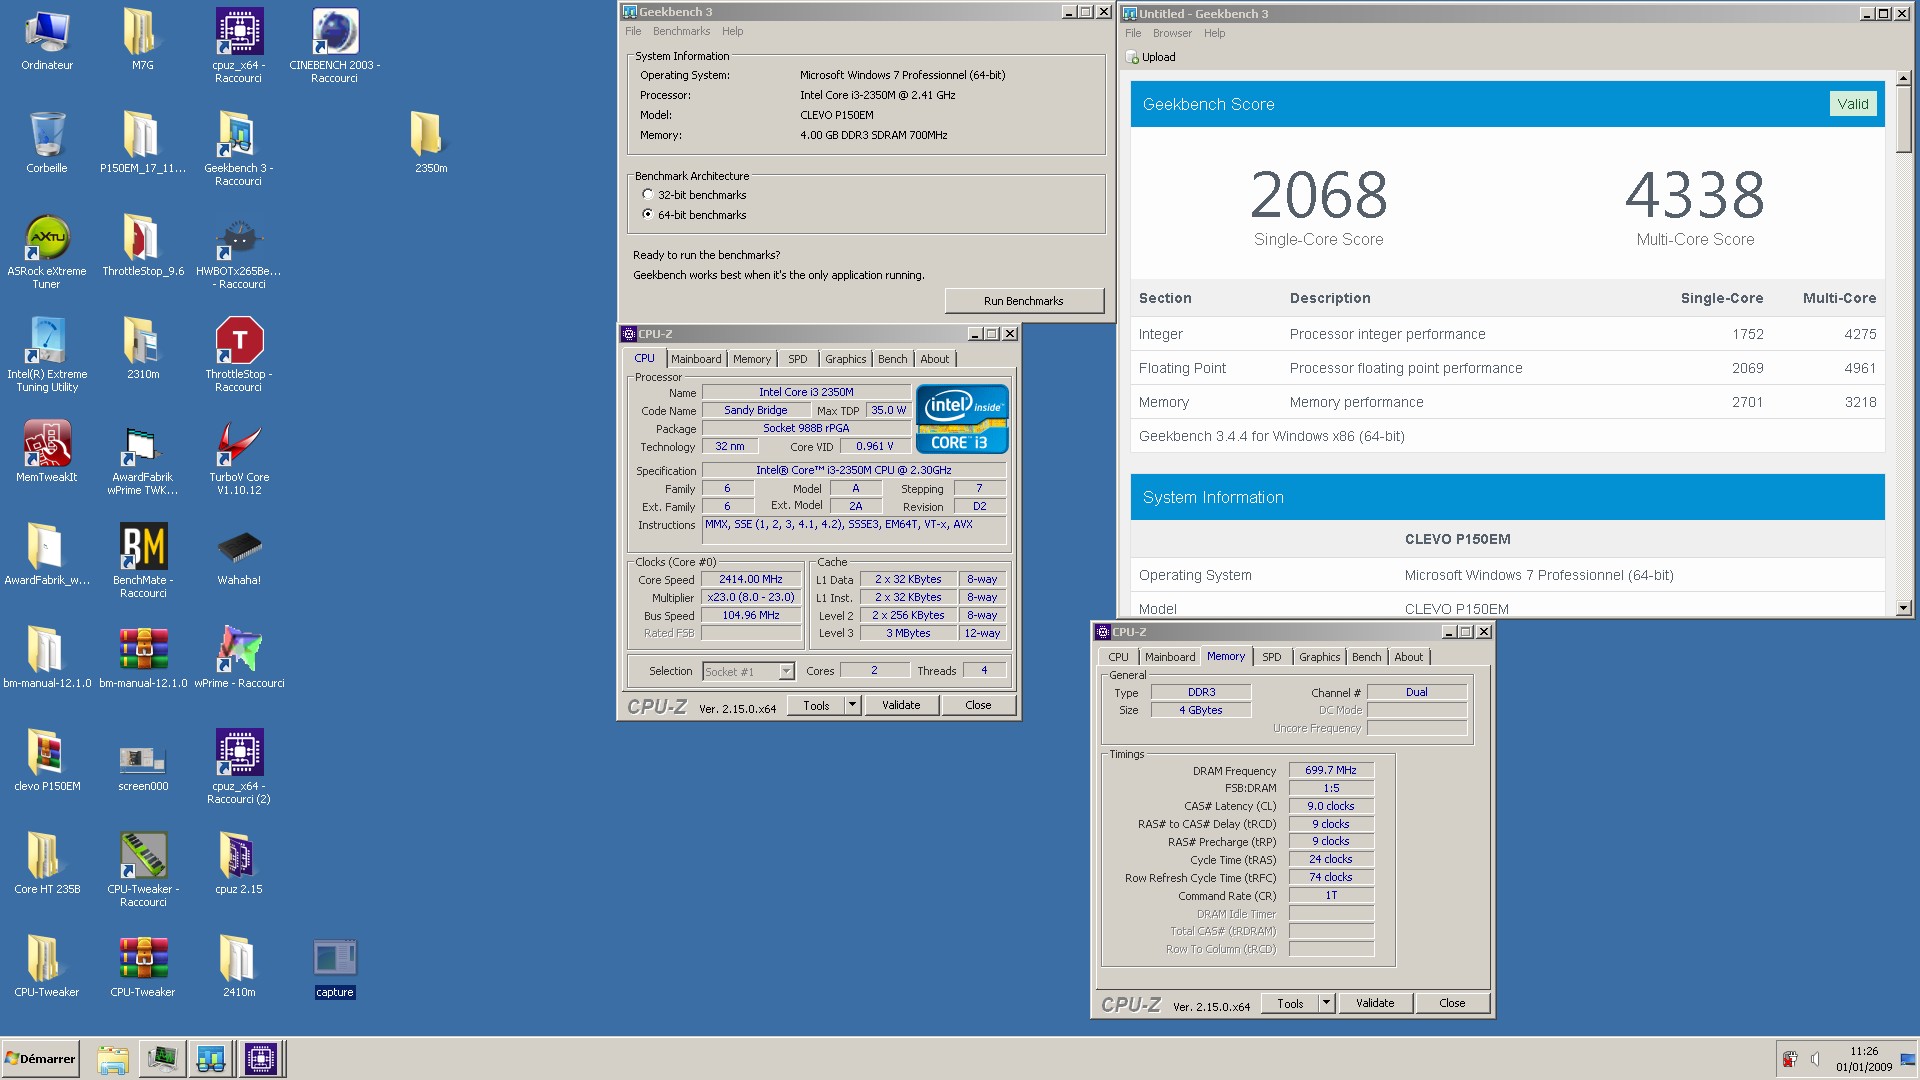Image resolution: width=1920 pixels, height=1080 pixels.
Task: Open the HWBOTx265 Benchmark shortcut icon
Action: [238, 238]
